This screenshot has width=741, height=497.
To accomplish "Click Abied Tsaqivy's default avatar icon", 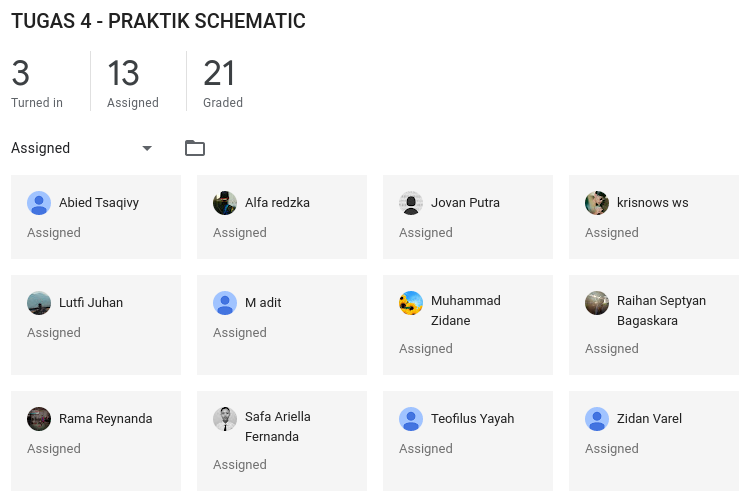I will tap(39, 203).
